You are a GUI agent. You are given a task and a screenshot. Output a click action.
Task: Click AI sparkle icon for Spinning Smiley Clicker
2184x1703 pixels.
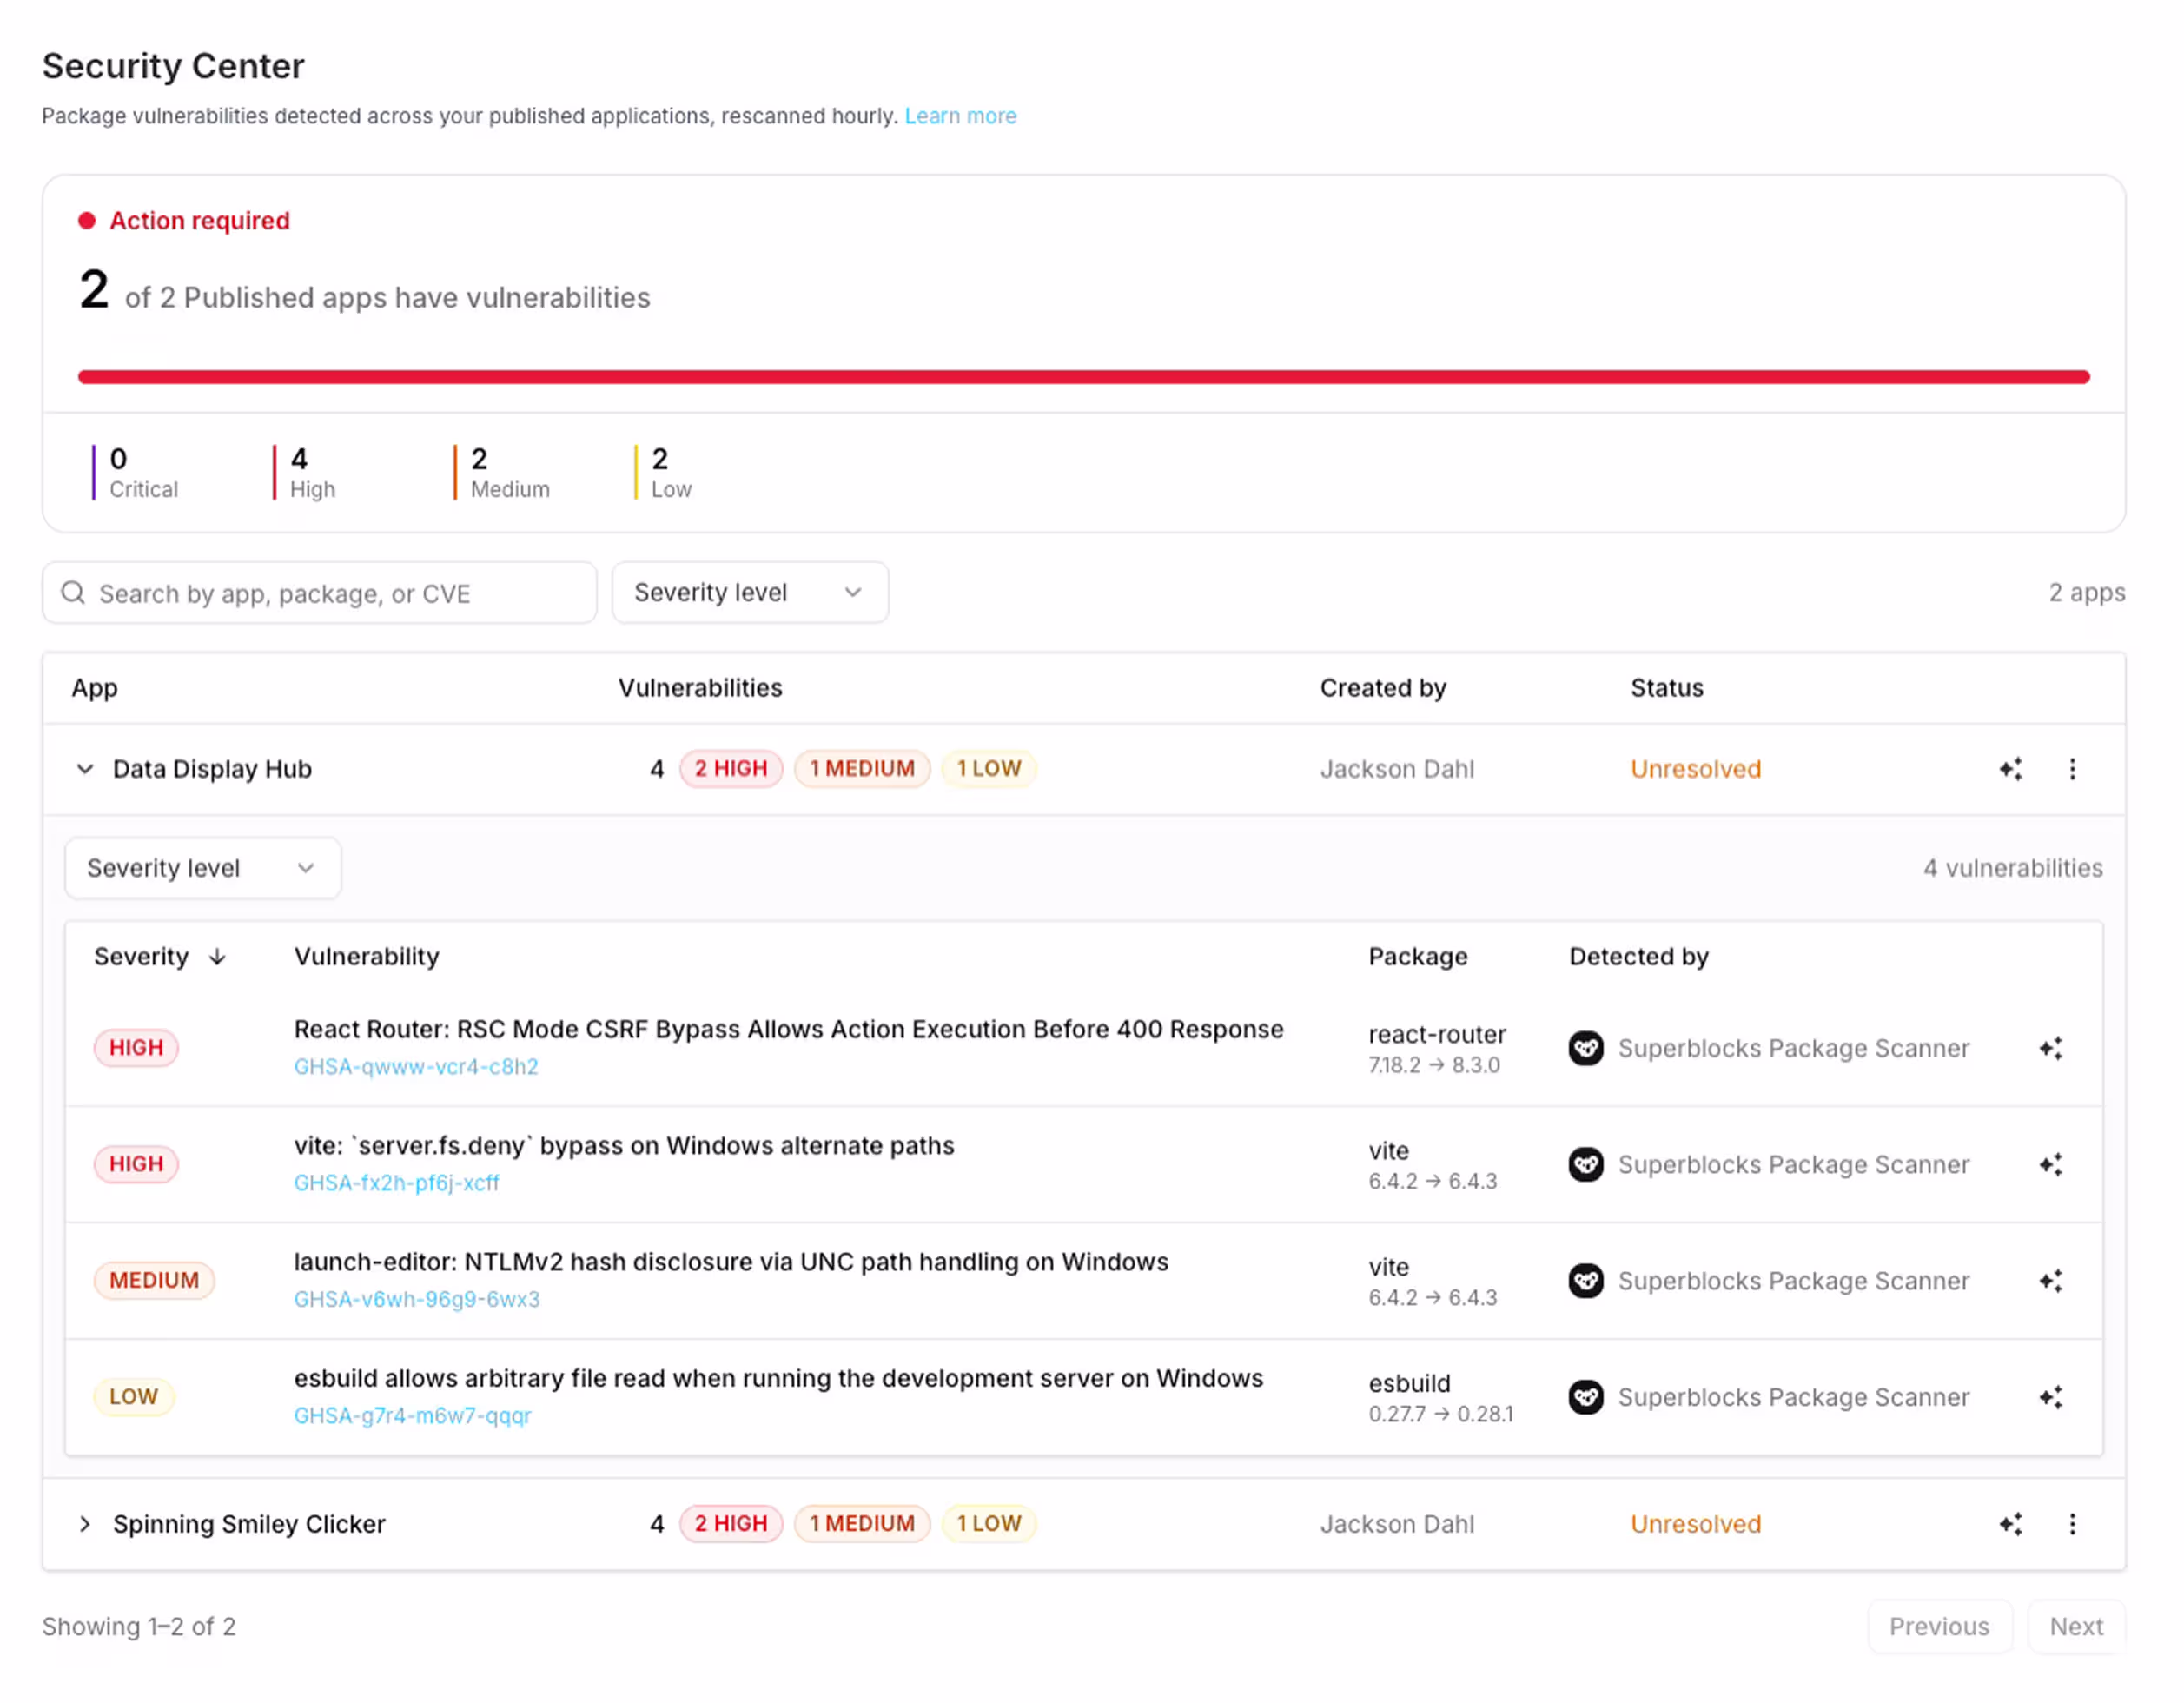coord(2011,1524)
